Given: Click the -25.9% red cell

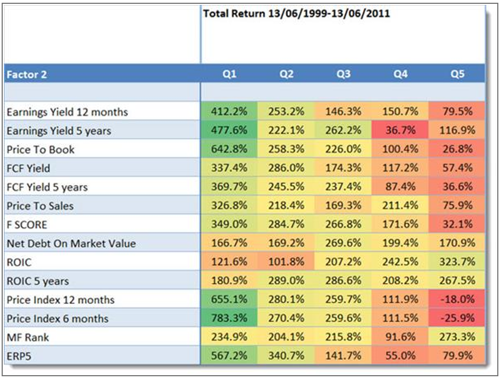Looking at the screenshot, I should [457, 318].
